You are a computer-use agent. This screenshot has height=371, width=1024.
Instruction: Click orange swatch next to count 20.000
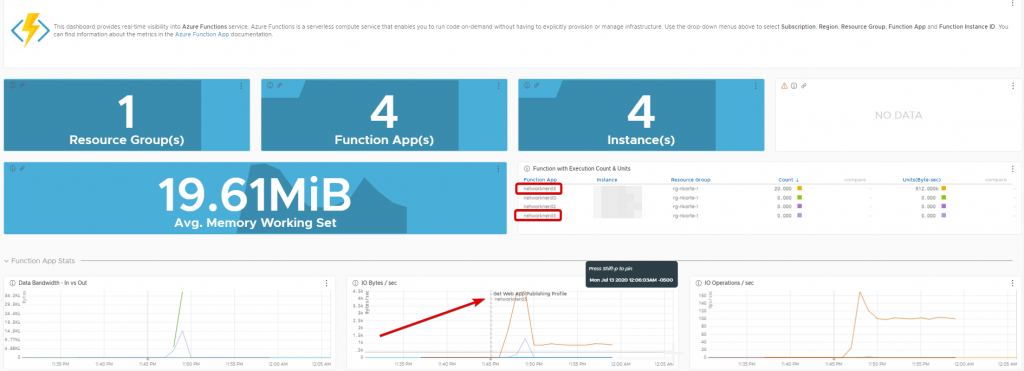pyautogui.click(x=799, y=189)
